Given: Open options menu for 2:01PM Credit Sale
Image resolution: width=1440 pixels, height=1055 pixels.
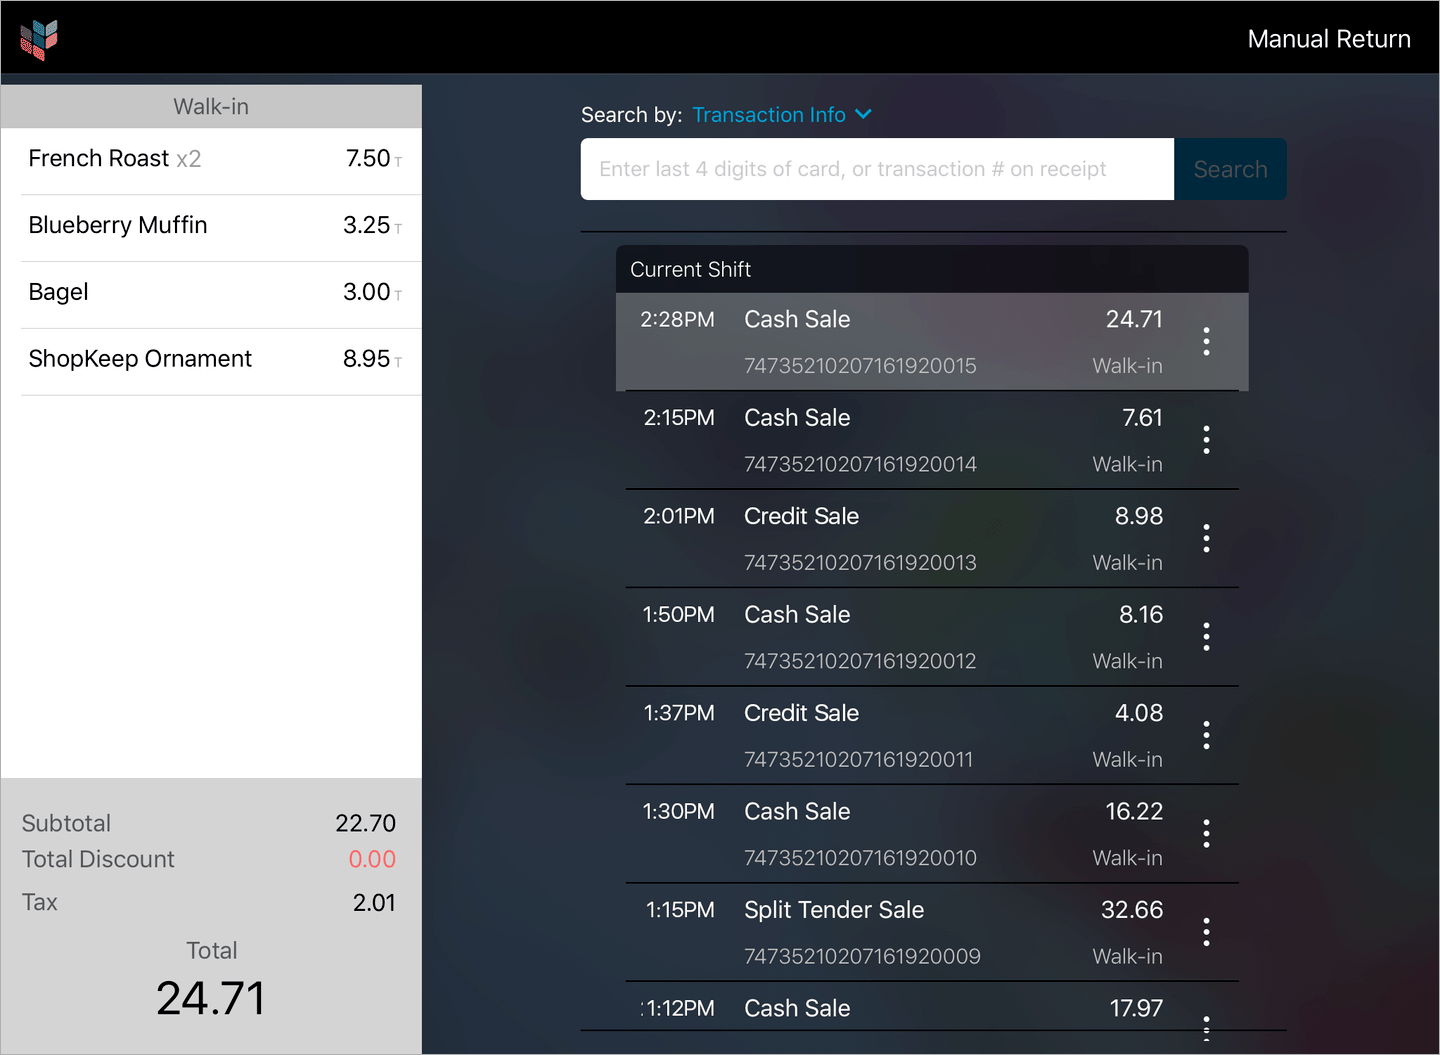Looking at the screenshot, I should click(1206, 538).
